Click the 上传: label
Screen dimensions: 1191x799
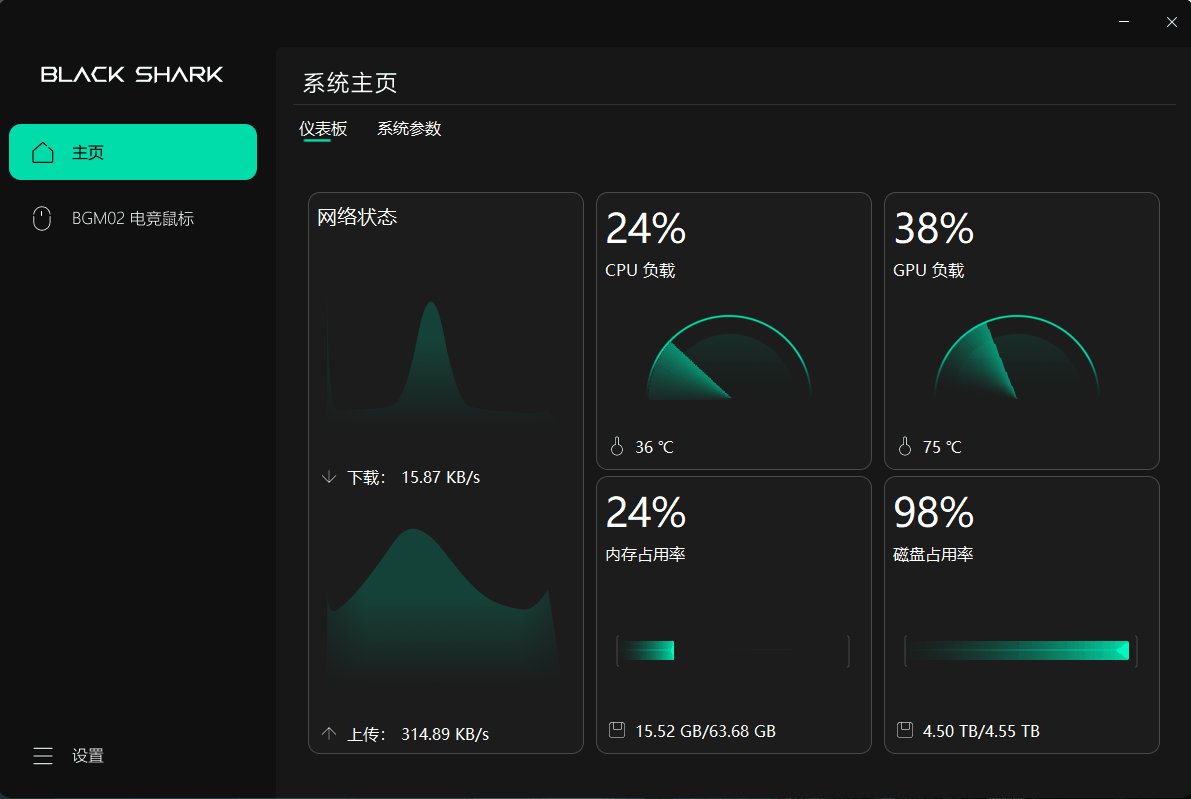(x=367, y=734)
